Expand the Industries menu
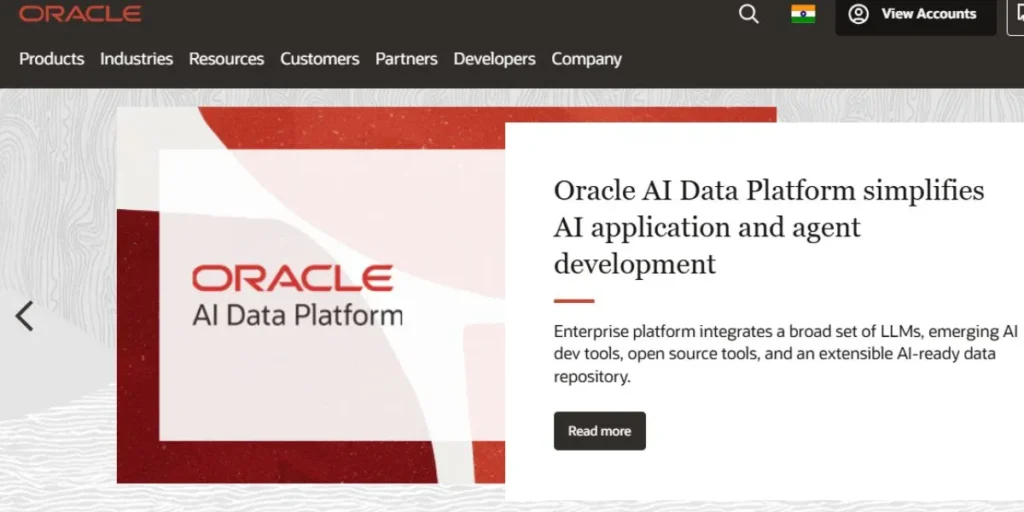 (136, 59)
